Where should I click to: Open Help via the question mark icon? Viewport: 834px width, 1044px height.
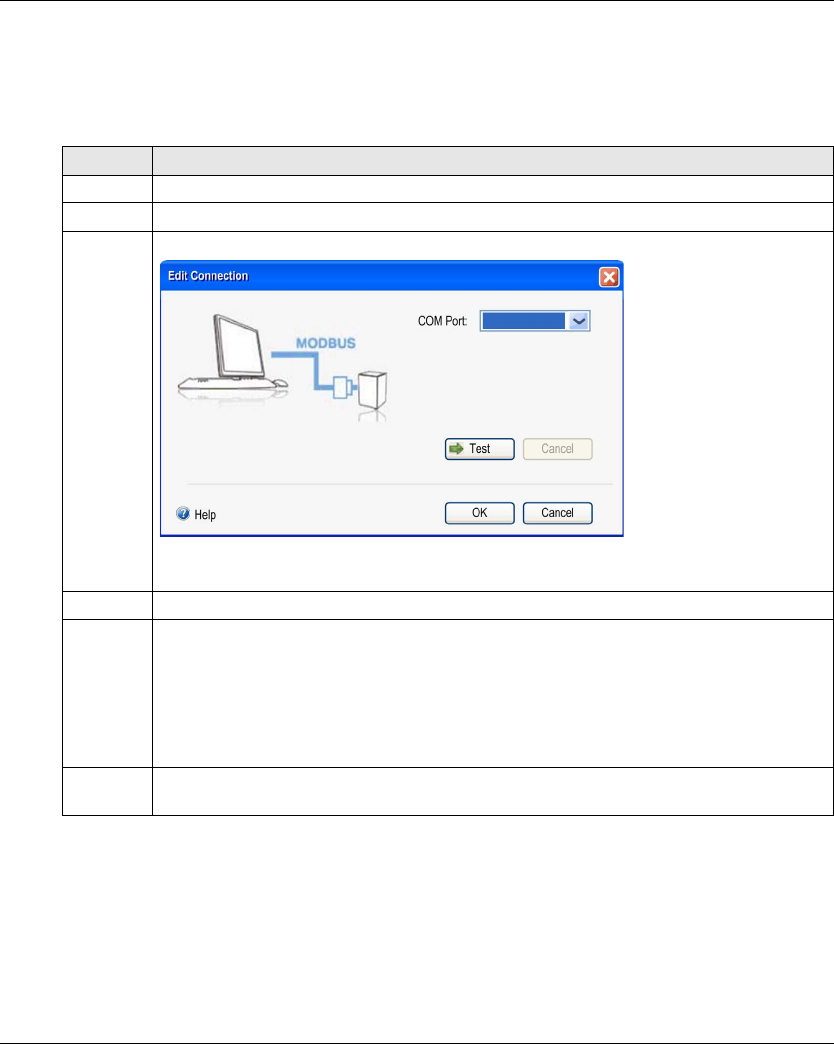pyautogui.click(x=183, y=513)
